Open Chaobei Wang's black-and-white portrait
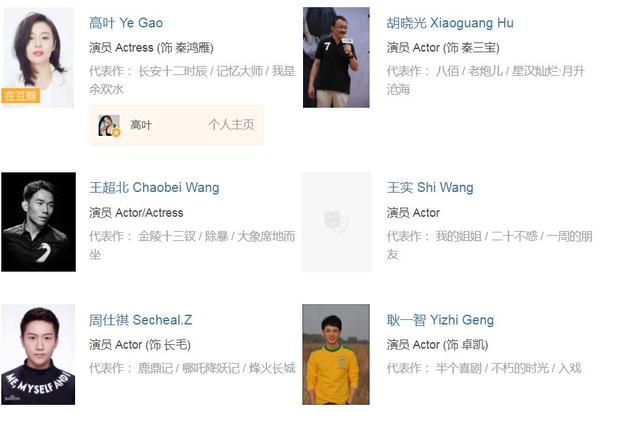The image size is (640, 429). (38, 222)
